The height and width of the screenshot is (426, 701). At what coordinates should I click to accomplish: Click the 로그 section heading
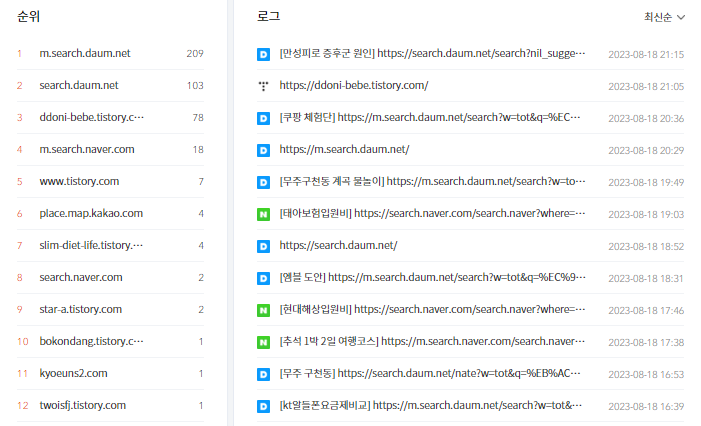[x=268, y=17]
